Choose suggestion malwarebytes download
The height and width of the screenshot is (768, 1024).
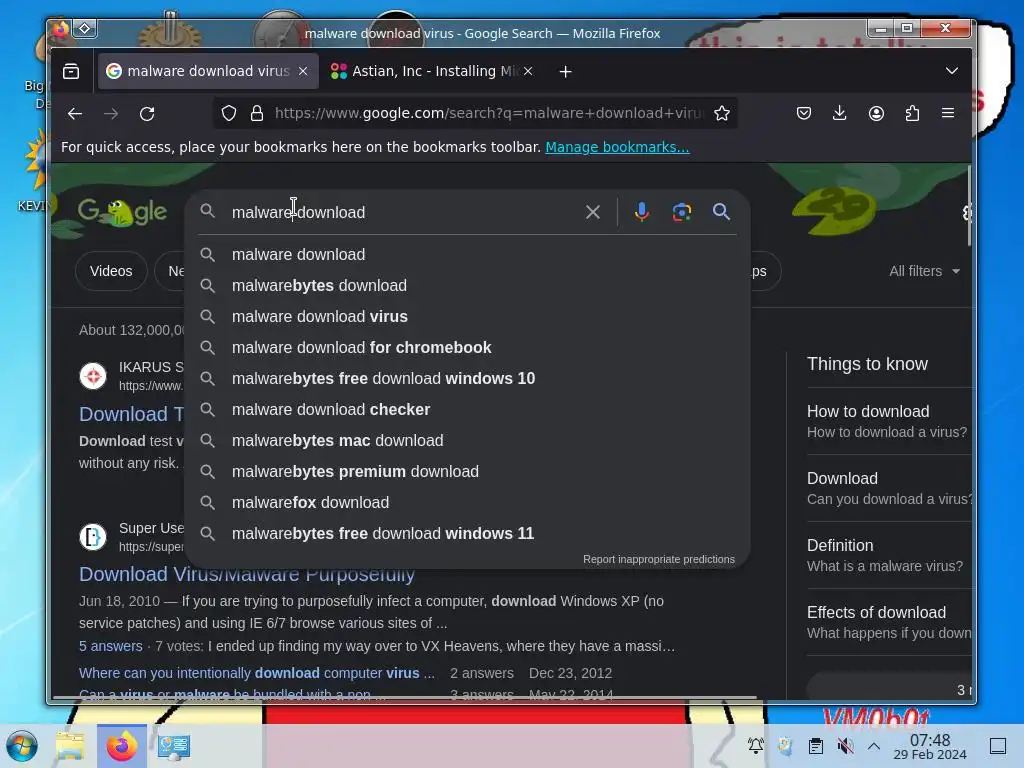468,285
